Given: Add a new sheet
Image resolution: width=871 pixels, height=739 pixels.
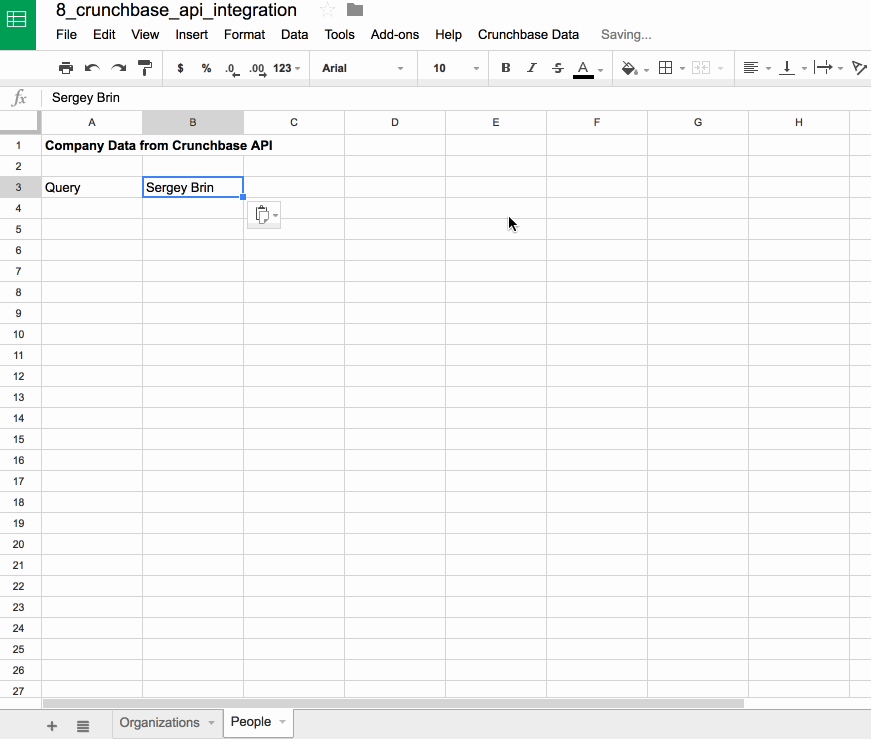Looking at the screenshot, I should coord(52,726).
